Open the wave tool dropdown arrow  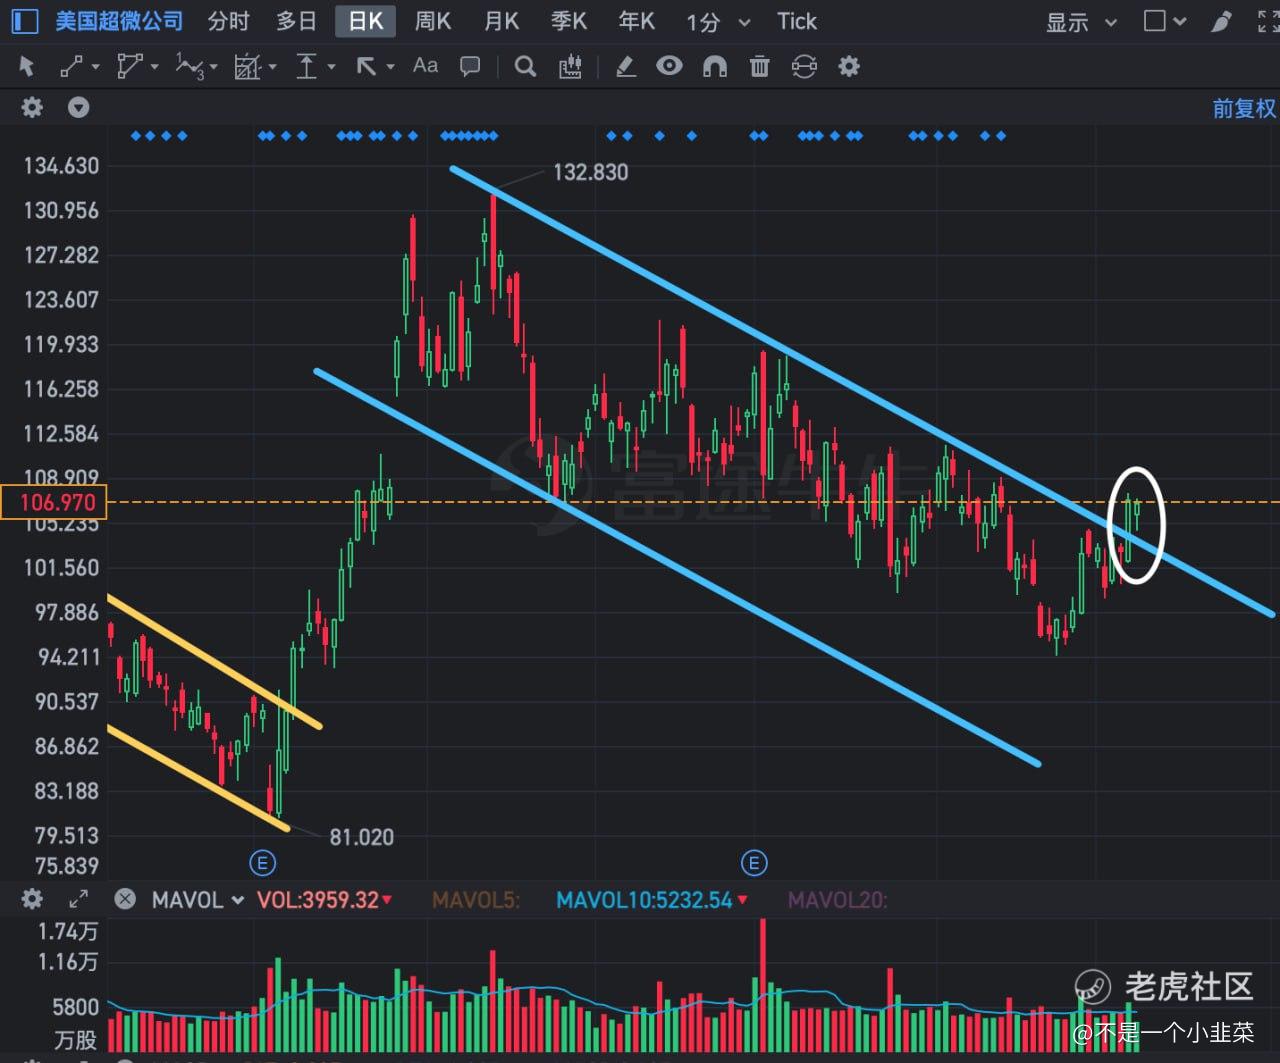point(214,67)
